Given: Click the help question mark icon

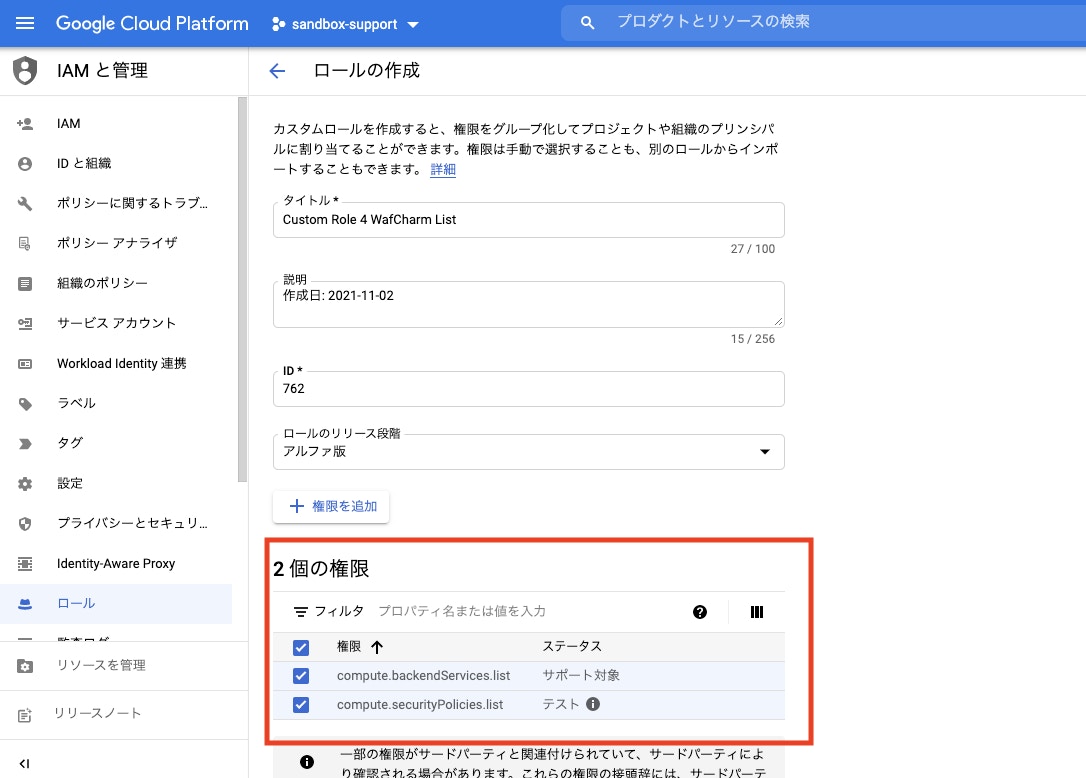Looking at the screenshot, I should [x=700, y=612].
